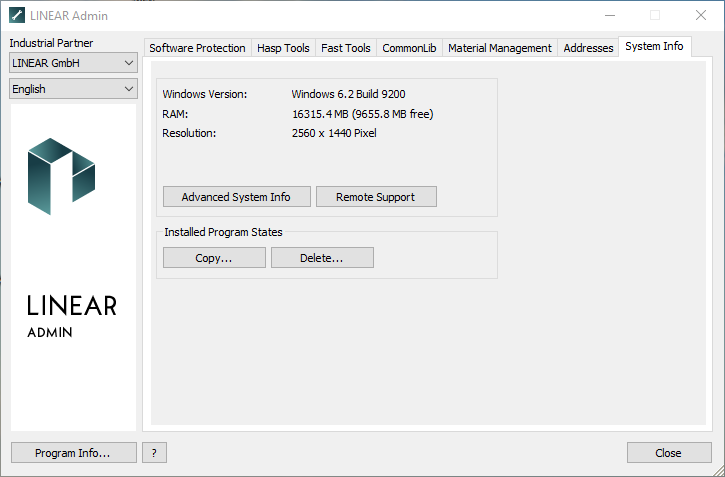
Task: Switch to the Hasp Tools tab
Action: tap(283, 48)
